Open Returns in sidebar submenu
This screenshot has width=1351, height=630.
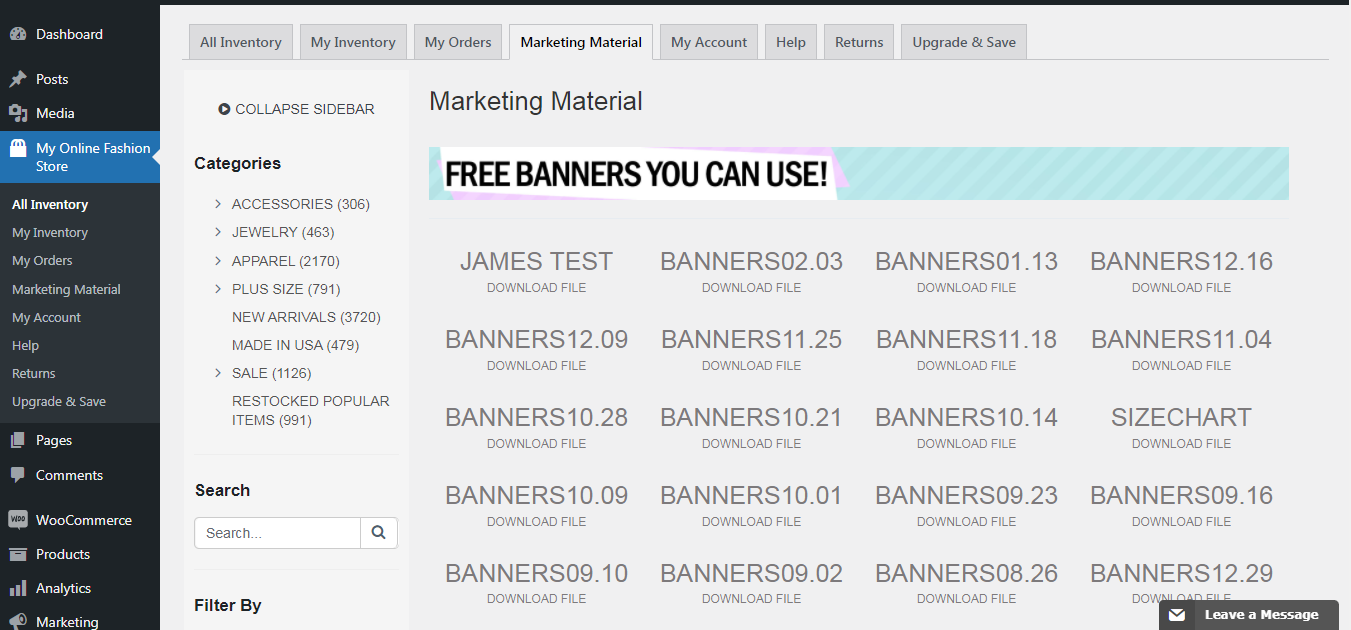34,373
